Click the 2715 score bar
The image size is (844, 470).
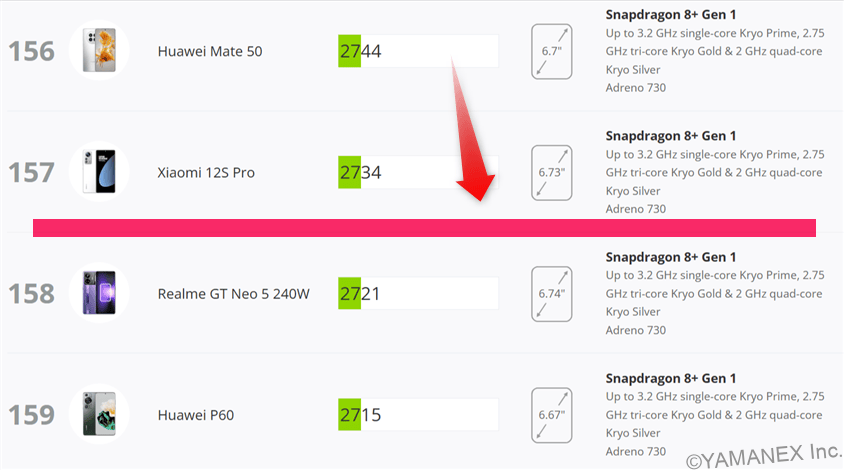[417, 414]
